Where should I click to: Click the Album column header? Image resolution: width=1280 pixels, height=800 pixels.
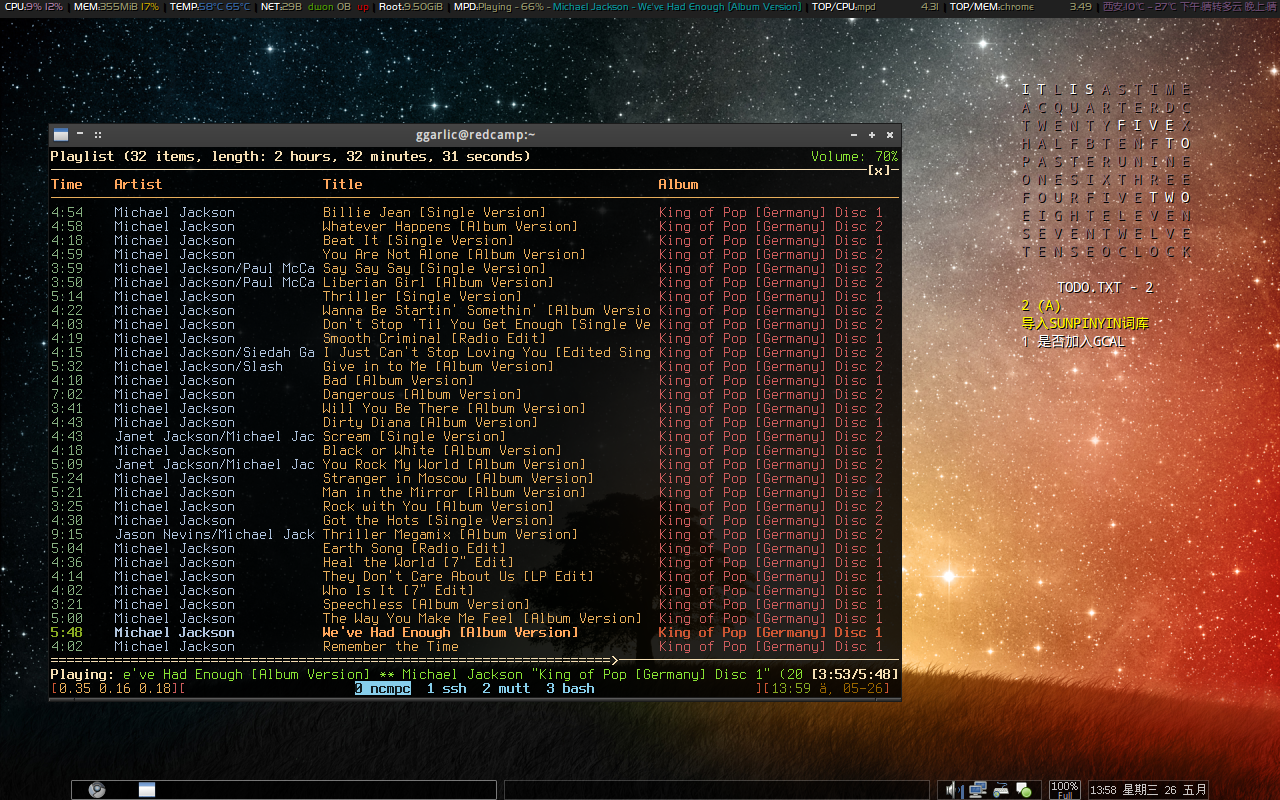pyautogui.click(x=678, y=184)
